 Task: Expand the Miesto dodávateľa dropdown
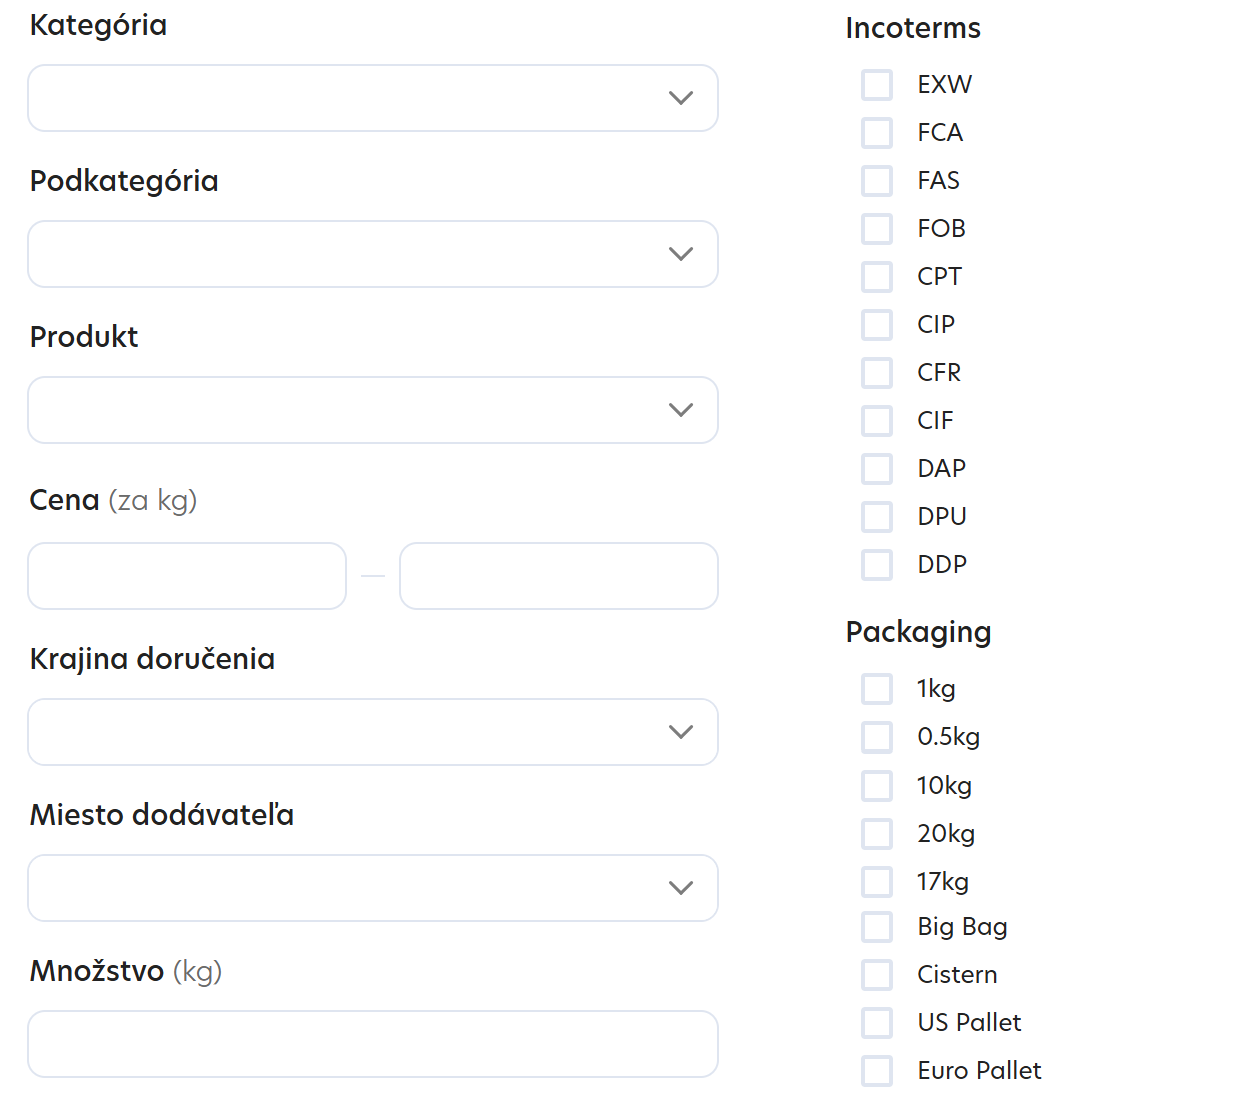coord(372,887)
